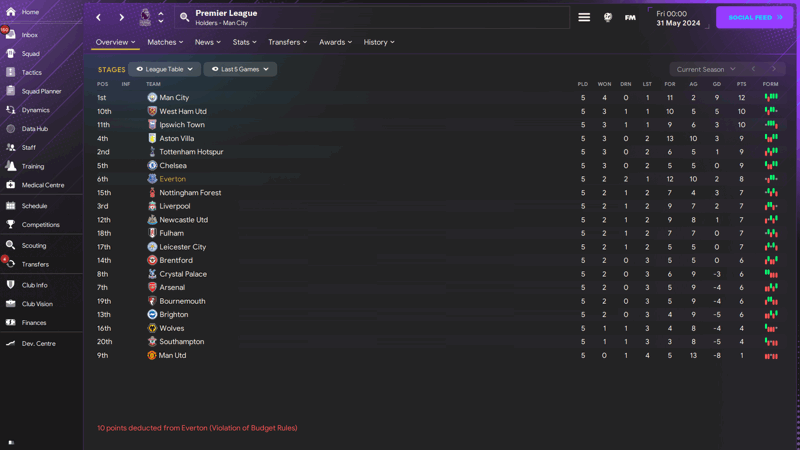The width and height of the screenshot is (800, 450).
Task: Click the FM logo button
Action: (630, 17)
